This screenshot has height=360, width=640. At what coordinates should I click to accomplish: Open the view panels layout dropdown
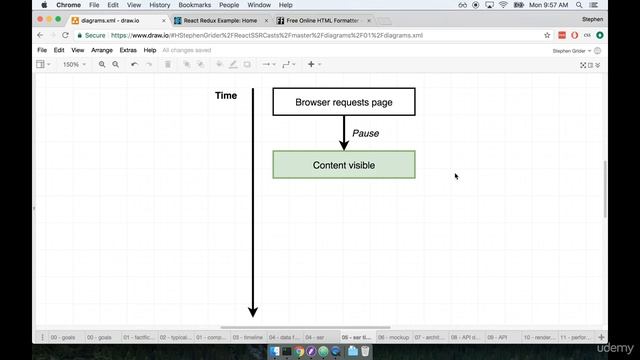[x=43, y=64]
